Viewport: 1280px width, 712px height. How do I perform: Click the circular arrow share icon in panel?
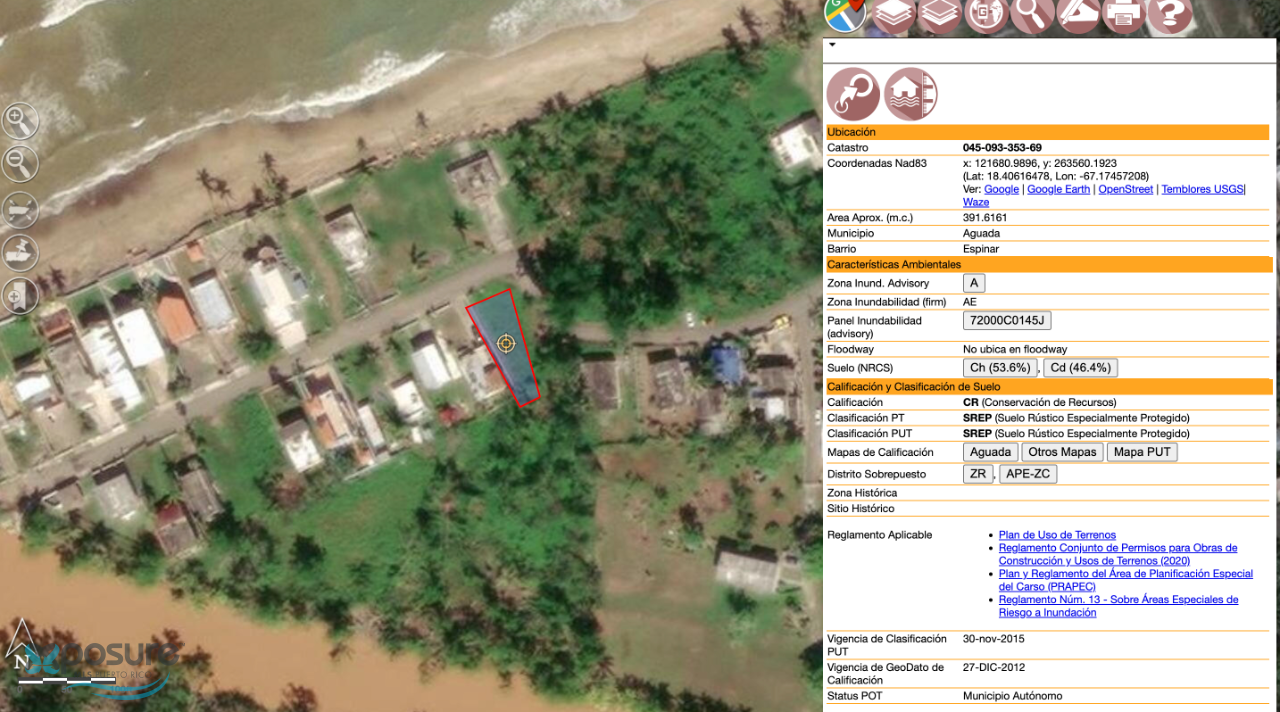[x=853, y=94]
